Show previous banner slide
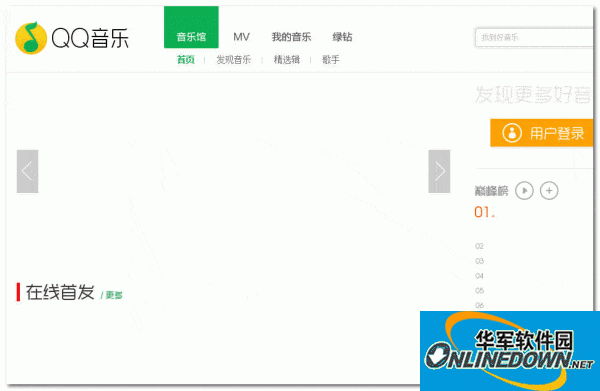This screenshot has width=600, height=391. (28, 171)
